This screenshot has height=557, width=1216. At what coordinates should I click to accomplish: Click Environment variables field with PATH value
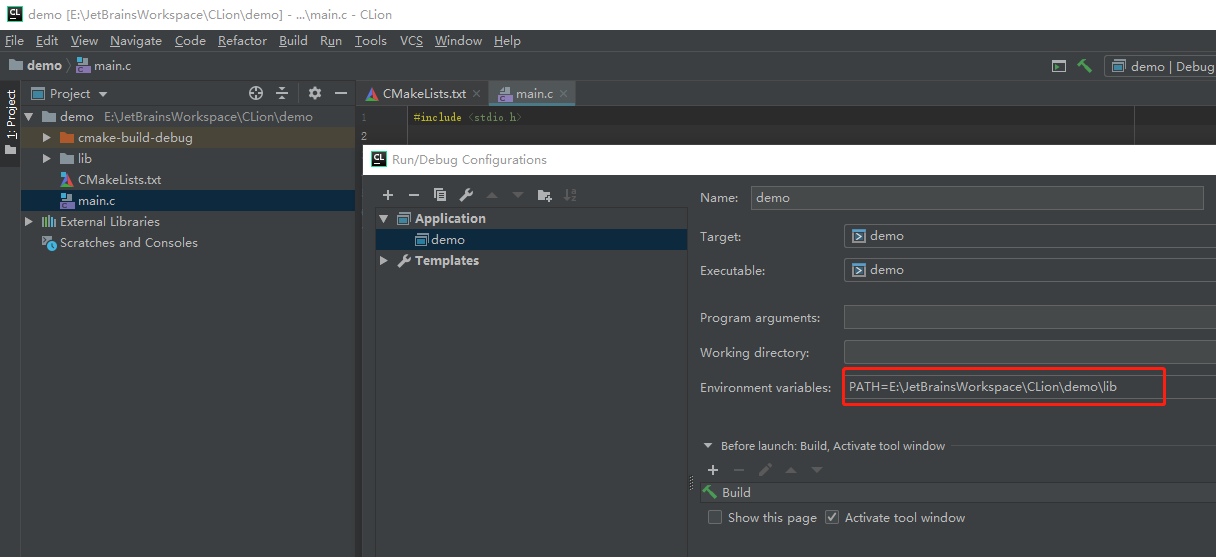click(x=1030, y=386)
